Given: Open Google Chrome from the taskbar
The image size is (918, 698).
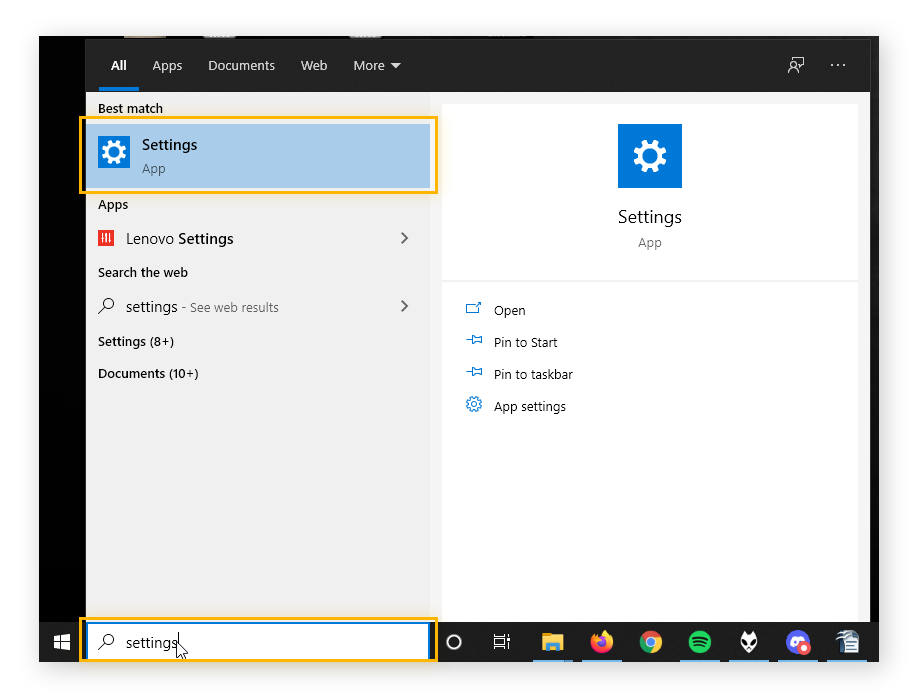Looking at the screenshot, I should click(x=650, y=642).
